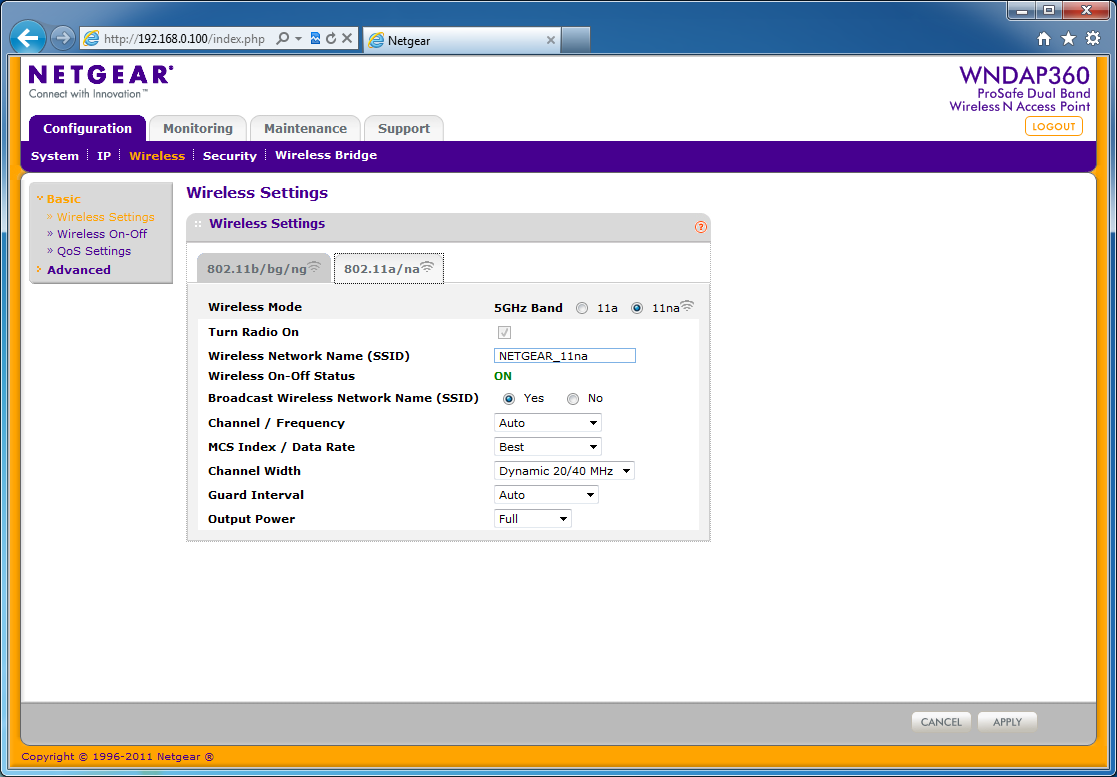The width and height of the screenshot is (1117, 777).
Task: Toggle compatibility view icon in address bar
Action: click(316, 38)
